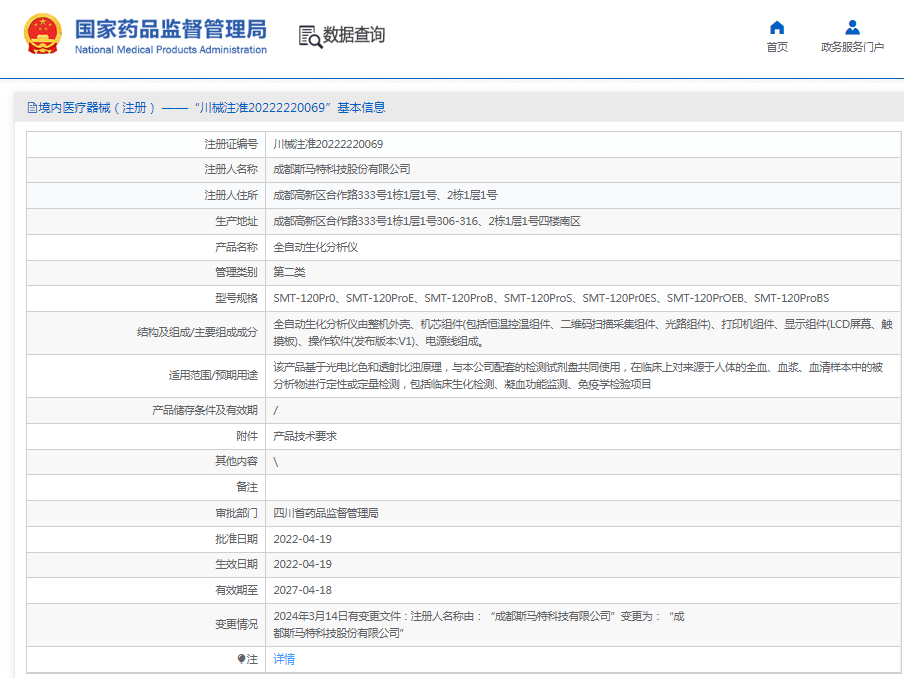Screen dimensions: 904x678
Task: Click the government service portal user icon
Action: point(852,27)
